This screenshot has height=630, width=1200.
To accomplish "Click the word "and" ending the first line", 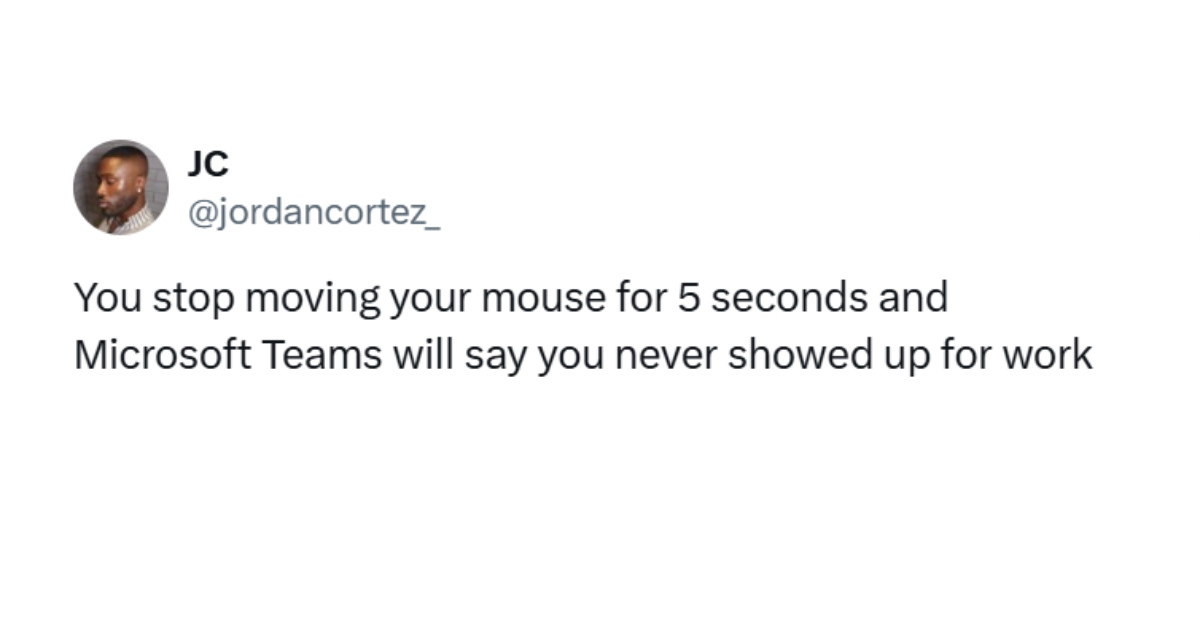I will pyautogui.click(x=917, y=299).
